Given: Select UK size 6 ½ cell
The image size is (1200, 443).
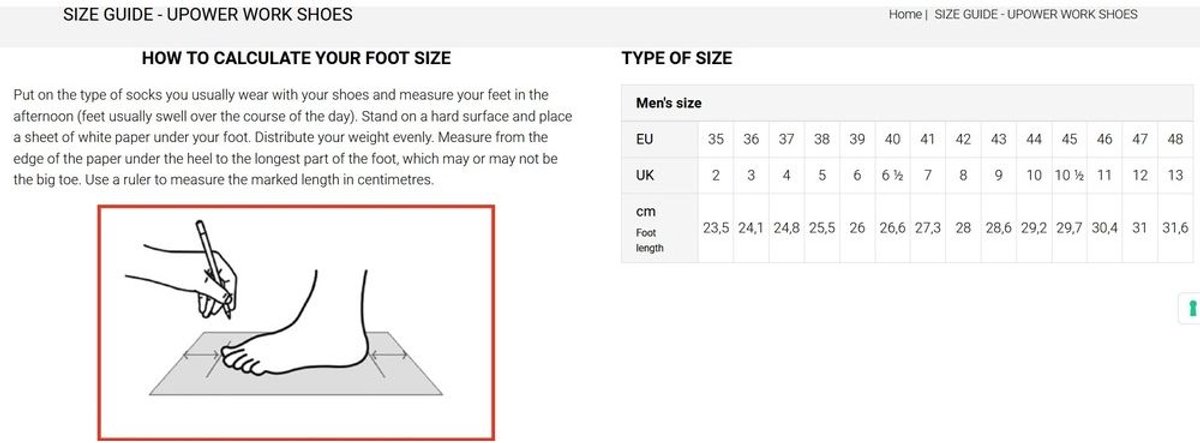Looking at the screenshot, I should (892, 175).
